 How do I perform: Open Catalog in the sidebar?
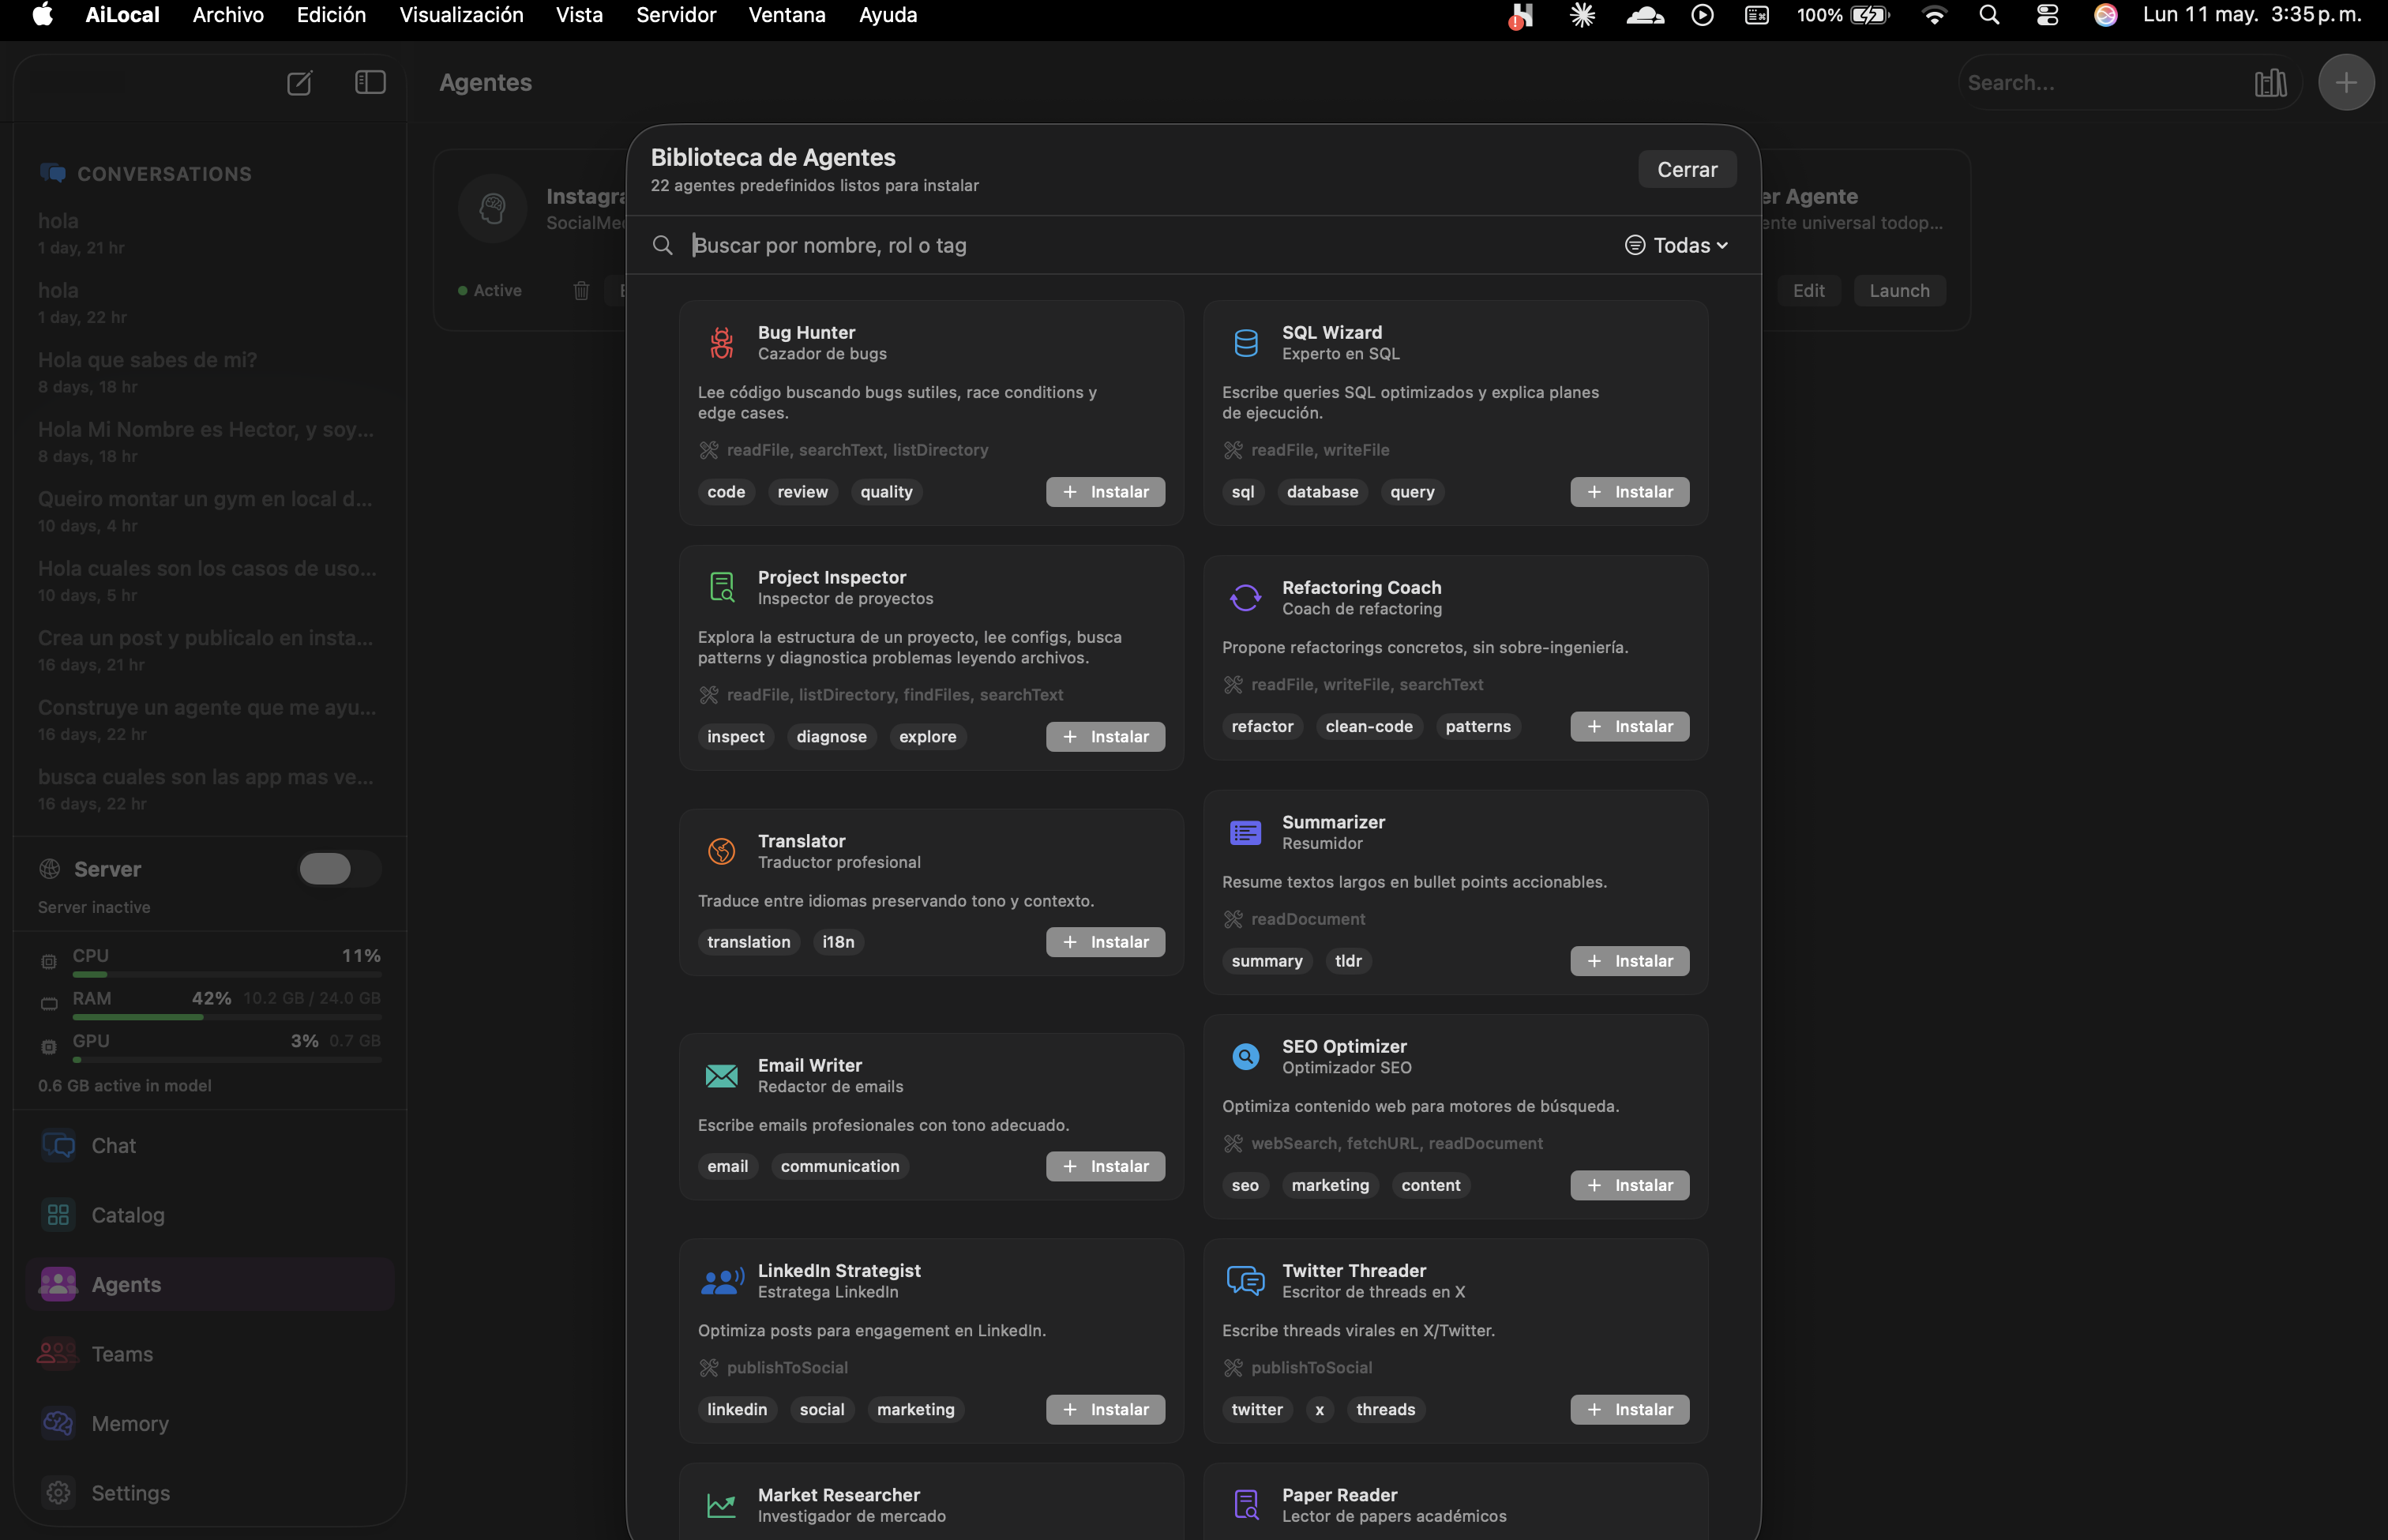(x=210, y=1214)
